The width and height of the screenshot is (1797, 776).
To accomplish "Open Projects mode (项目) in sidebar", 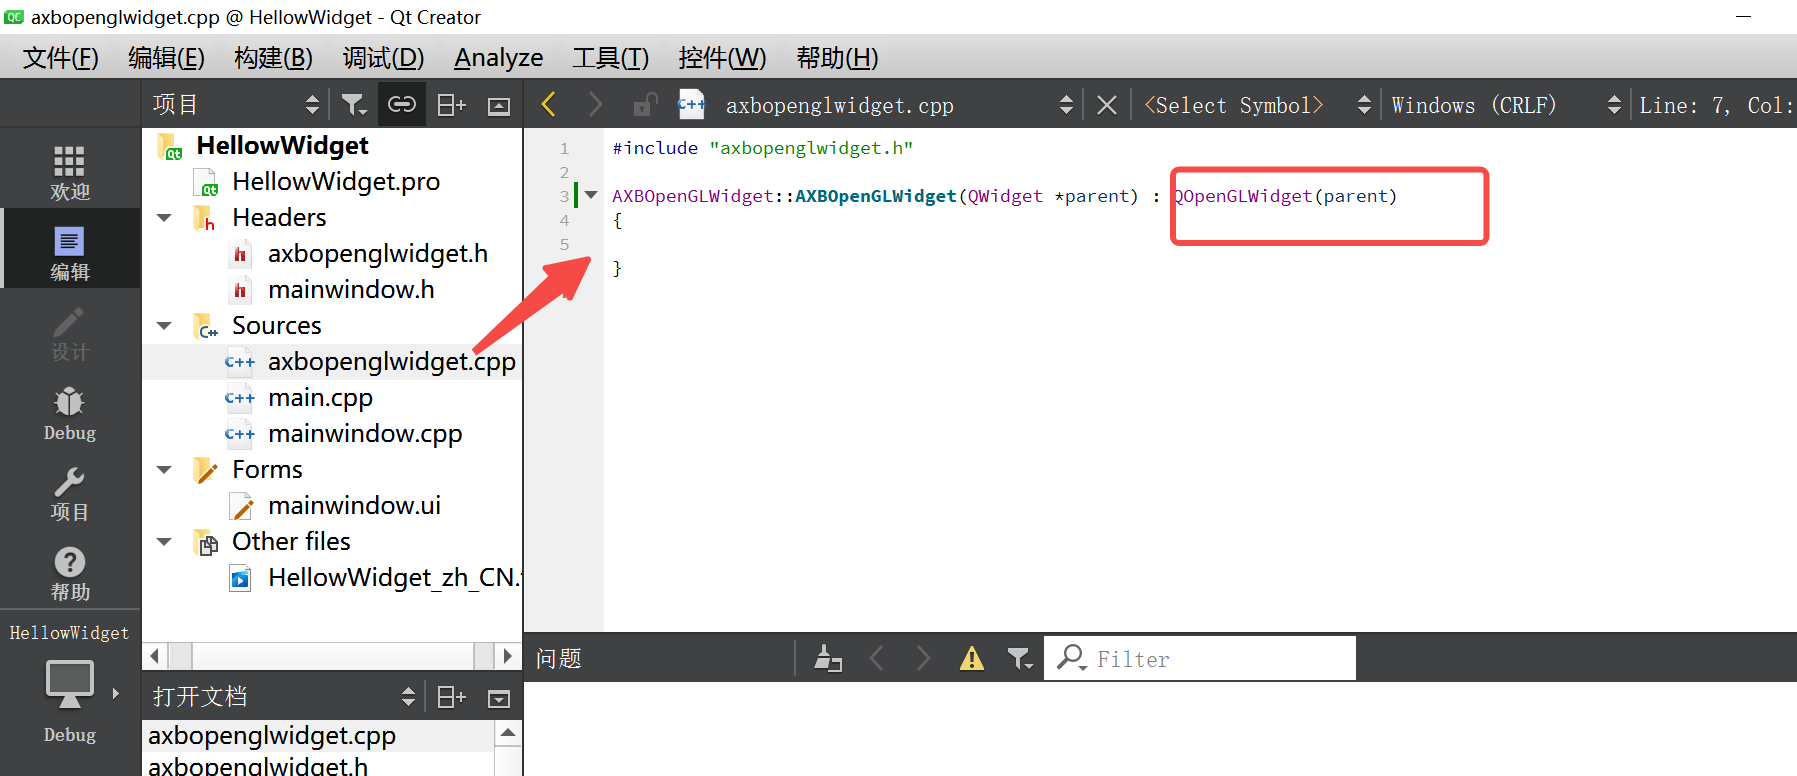I will (70, 494).
